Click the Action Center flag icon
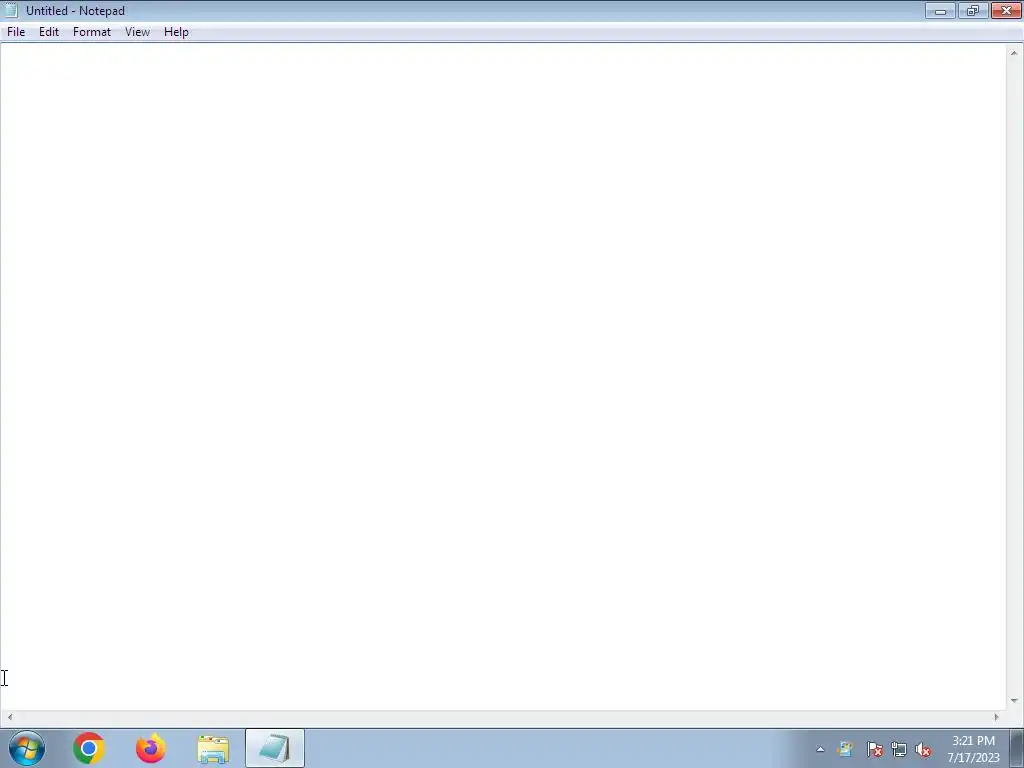 pos(874,750)
